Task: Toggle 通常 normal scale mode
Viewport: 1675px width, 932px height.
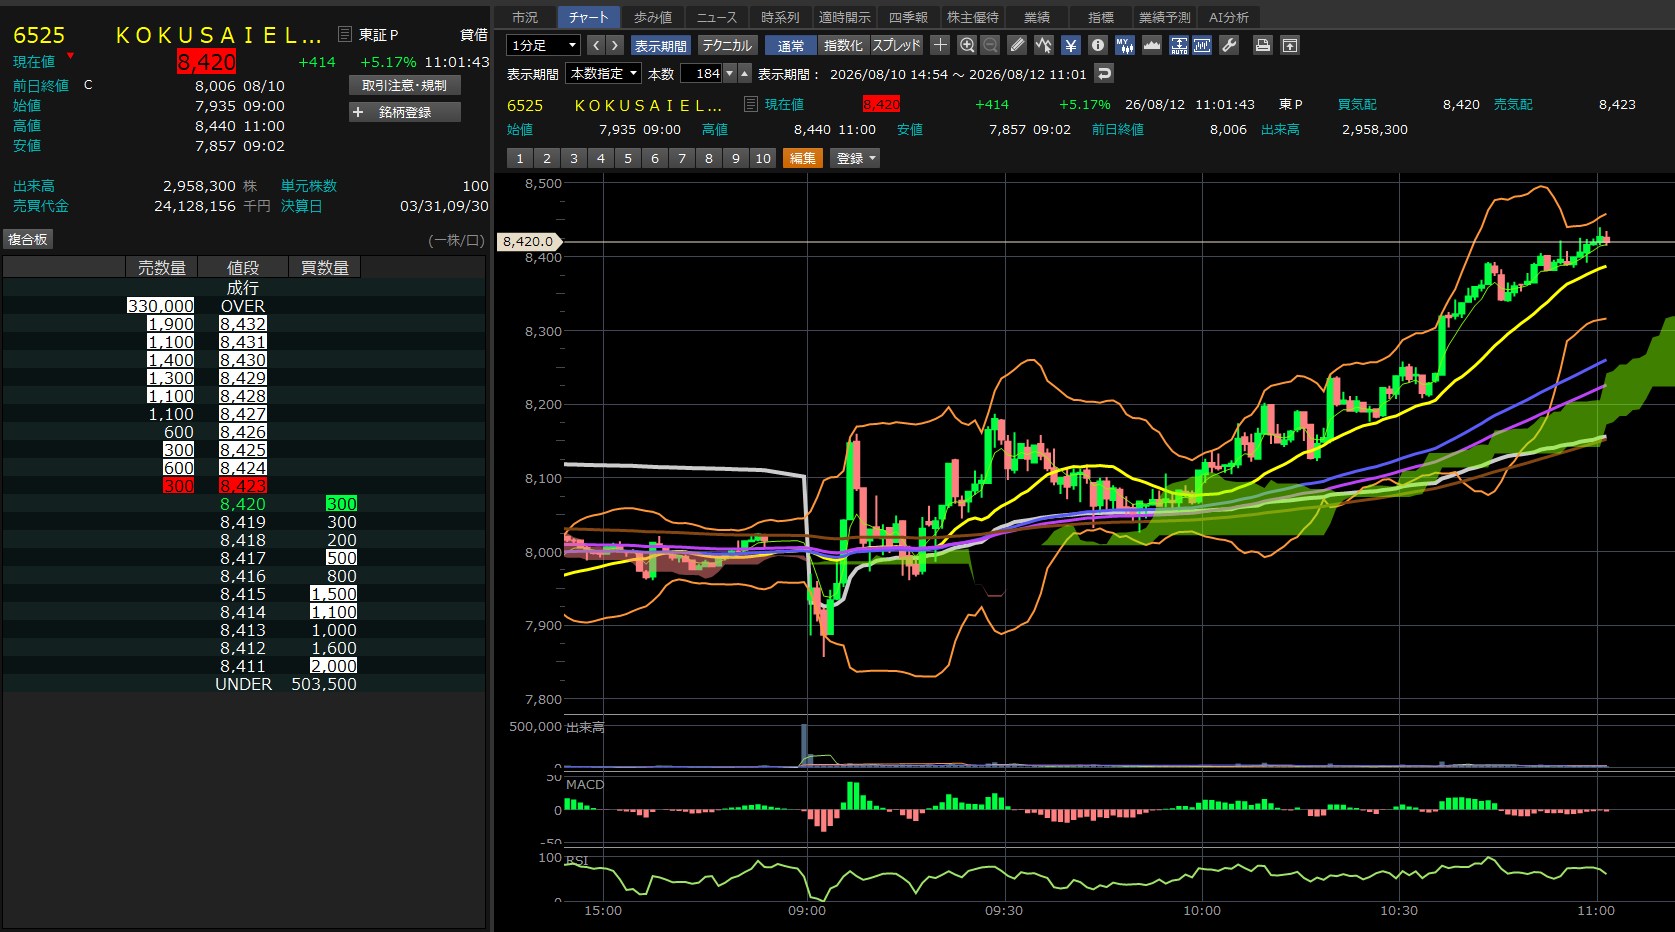Action: [x=791, y=46]
